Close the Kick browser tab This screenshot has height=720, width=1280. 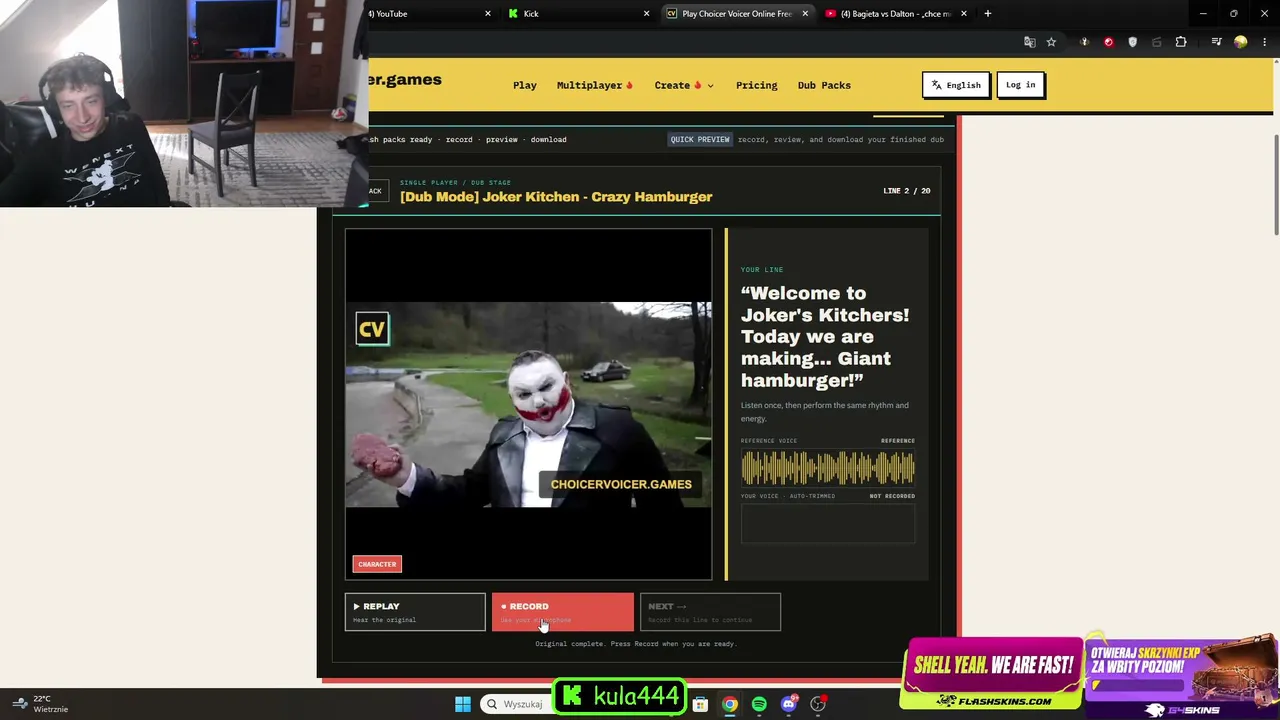tap(646, 14)
